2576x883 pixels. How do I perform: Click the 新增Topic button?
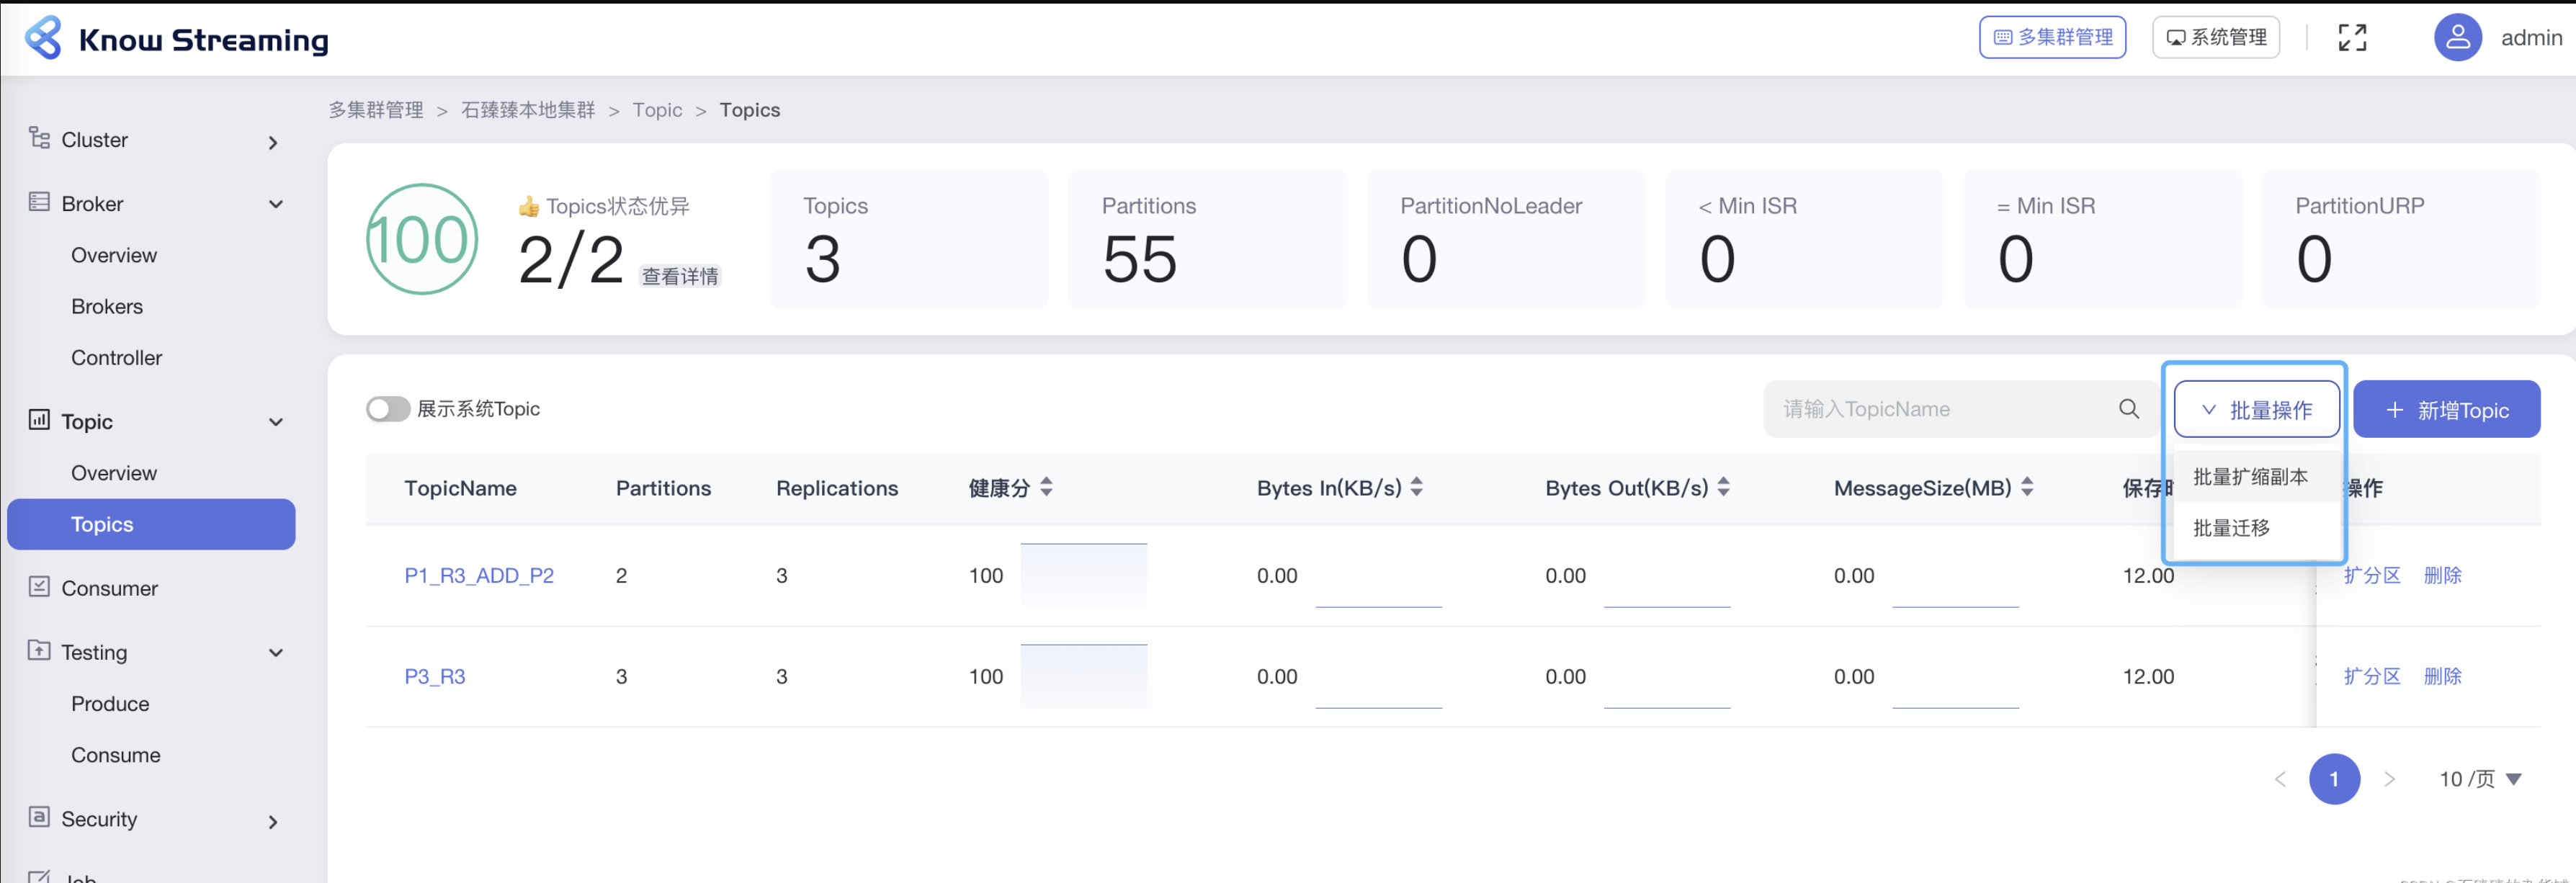tap(2446, 409)
